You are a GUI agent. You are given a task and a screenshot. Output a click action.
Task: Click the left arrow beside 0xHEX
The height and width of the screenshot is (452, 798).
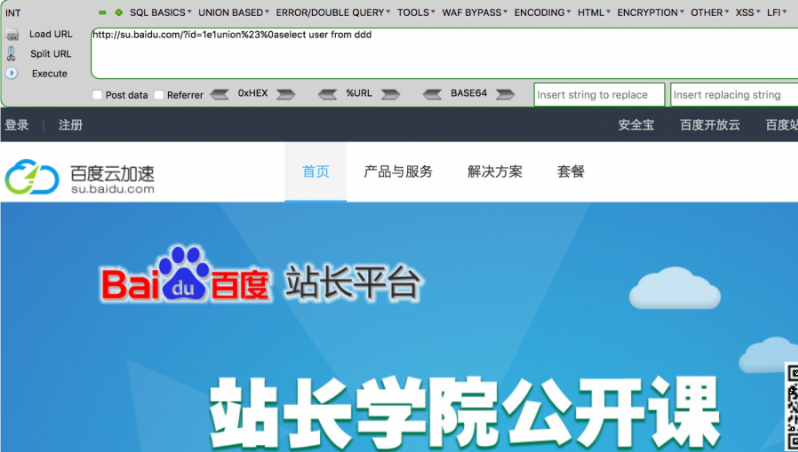point(219,94)
